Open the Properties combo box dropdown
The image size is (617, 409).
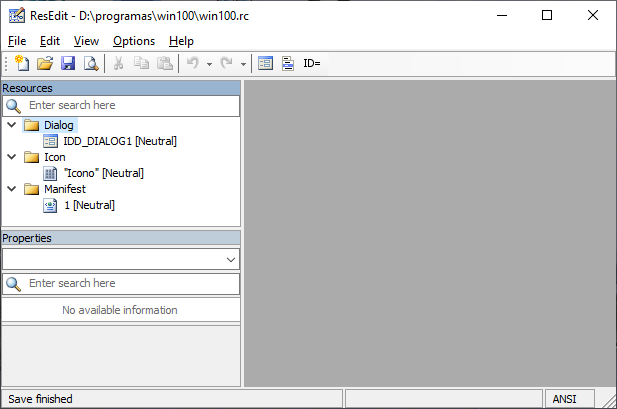231,259
